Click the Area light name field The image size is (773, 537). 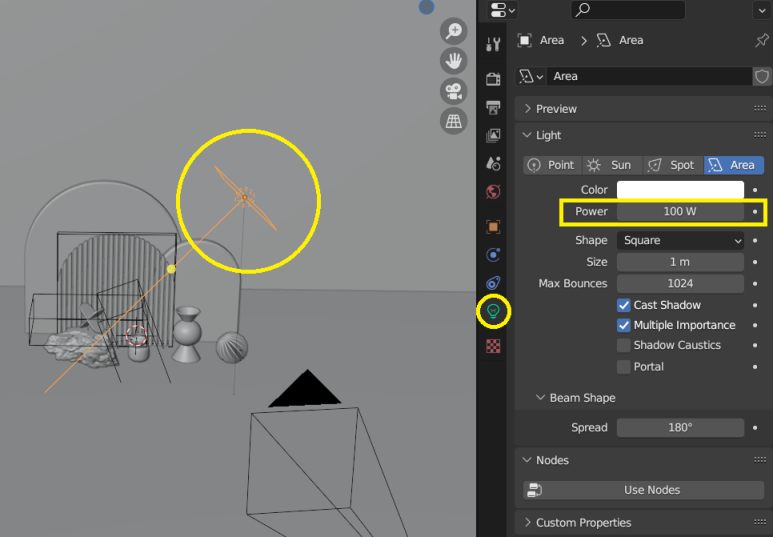tap(649, 76)
